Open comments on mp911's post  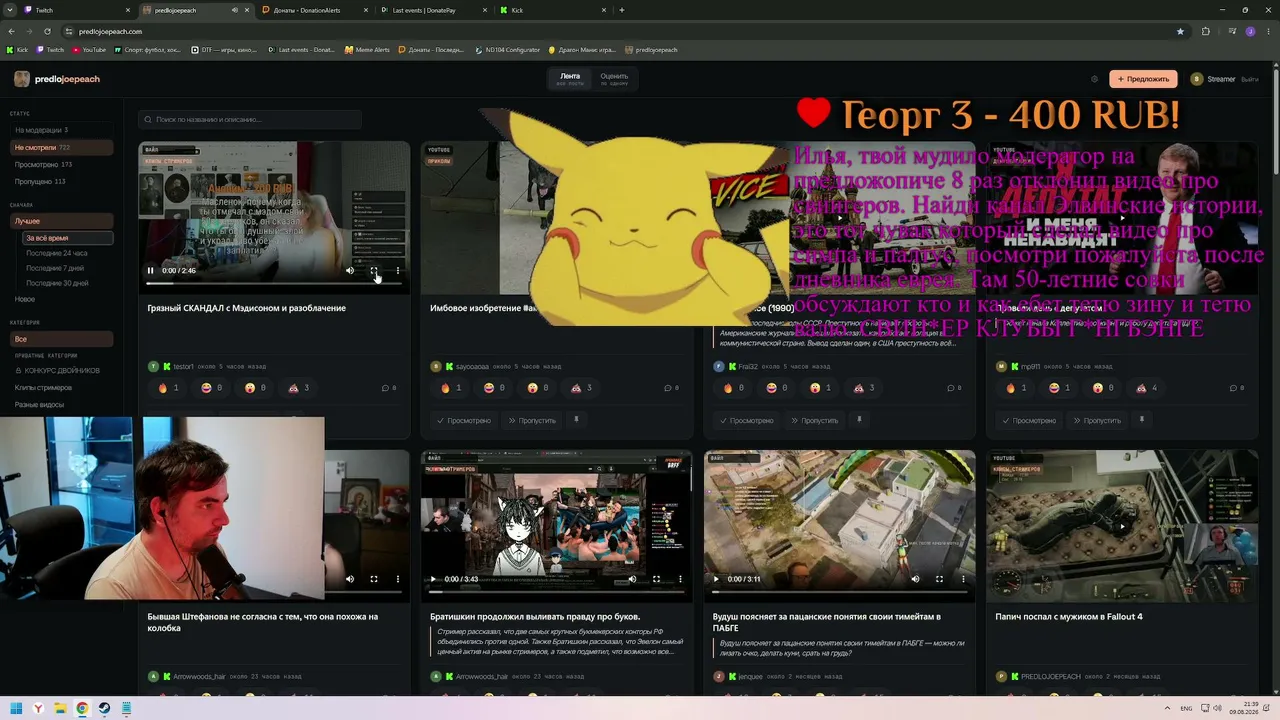click(x=1237, y=388)
